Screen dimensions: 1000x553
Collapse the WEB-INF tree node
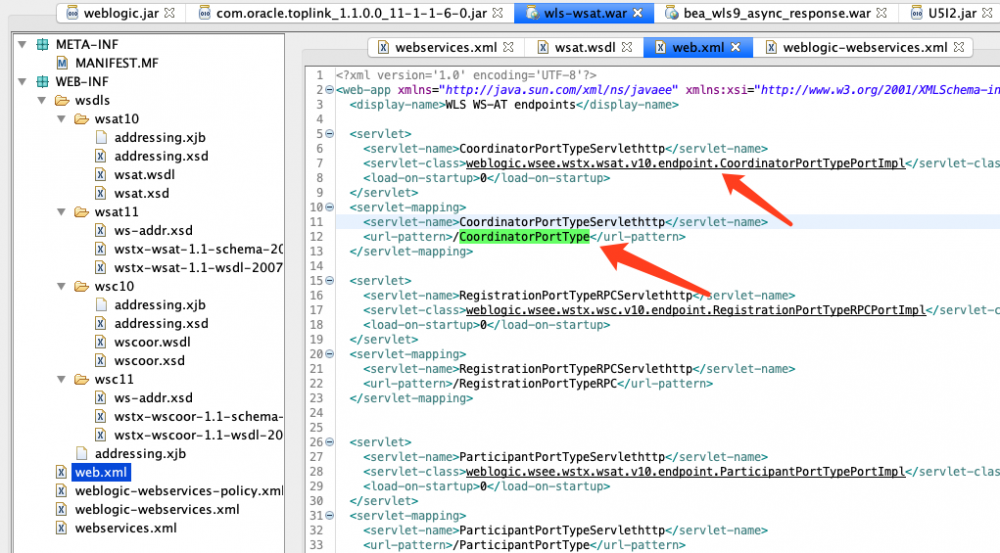pyautogui.click(x=22, y=82)
